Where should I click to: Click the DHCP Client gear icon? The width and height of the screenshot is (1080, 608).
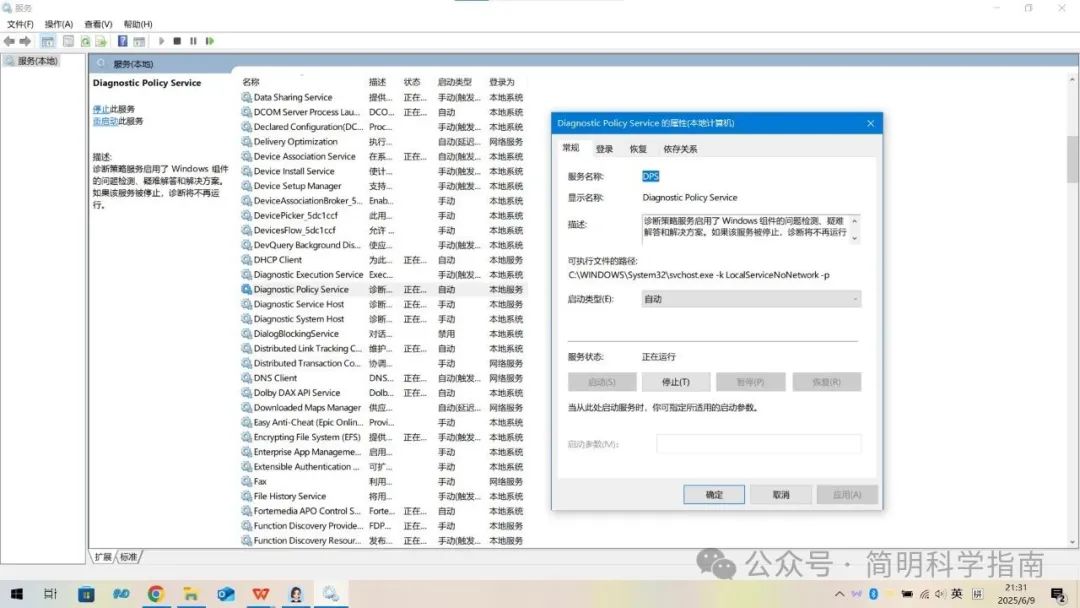247,260
